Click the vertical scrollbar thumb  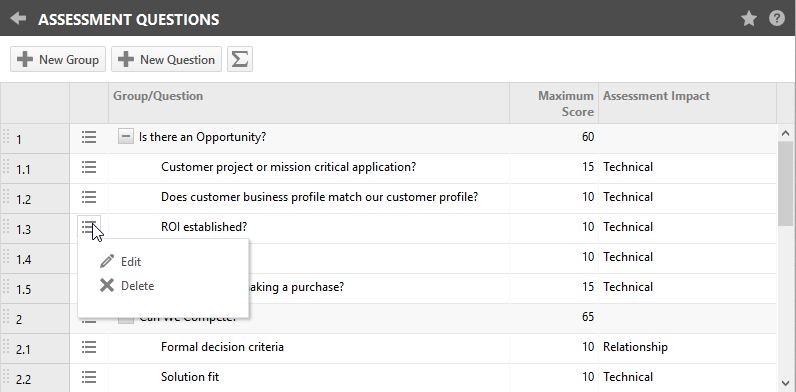(786, 184)
